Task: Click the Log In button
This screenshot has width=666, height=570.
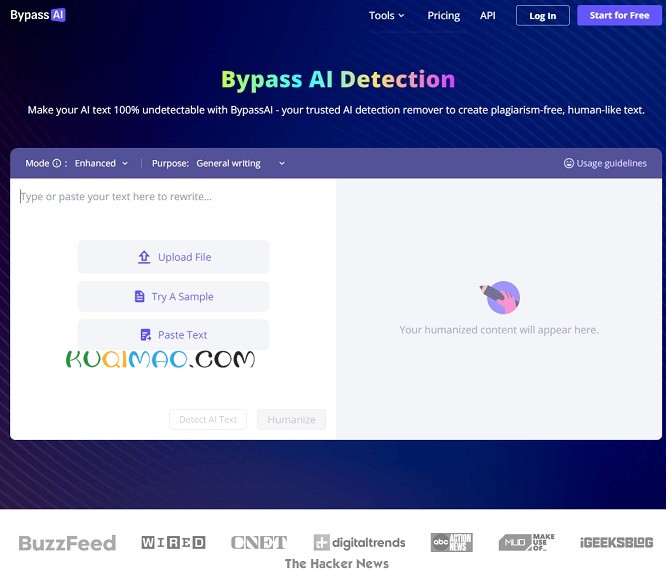Action: click(542, 16)
